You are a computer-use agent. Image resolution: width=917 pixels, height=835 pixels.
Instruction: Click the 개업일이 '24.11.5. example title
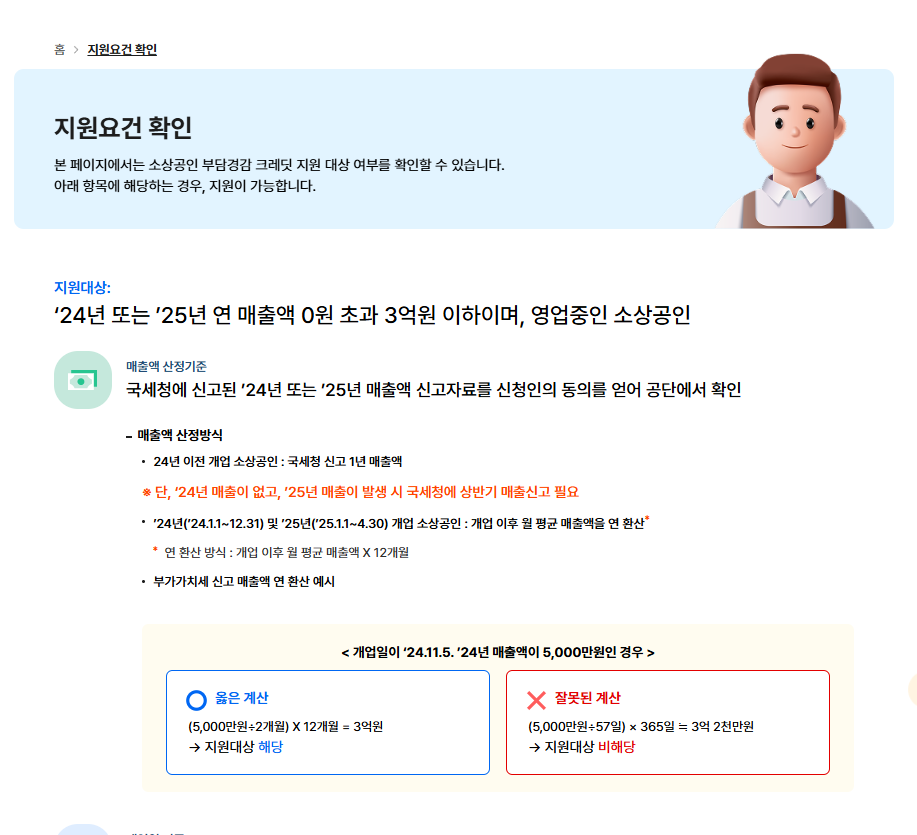498,653
